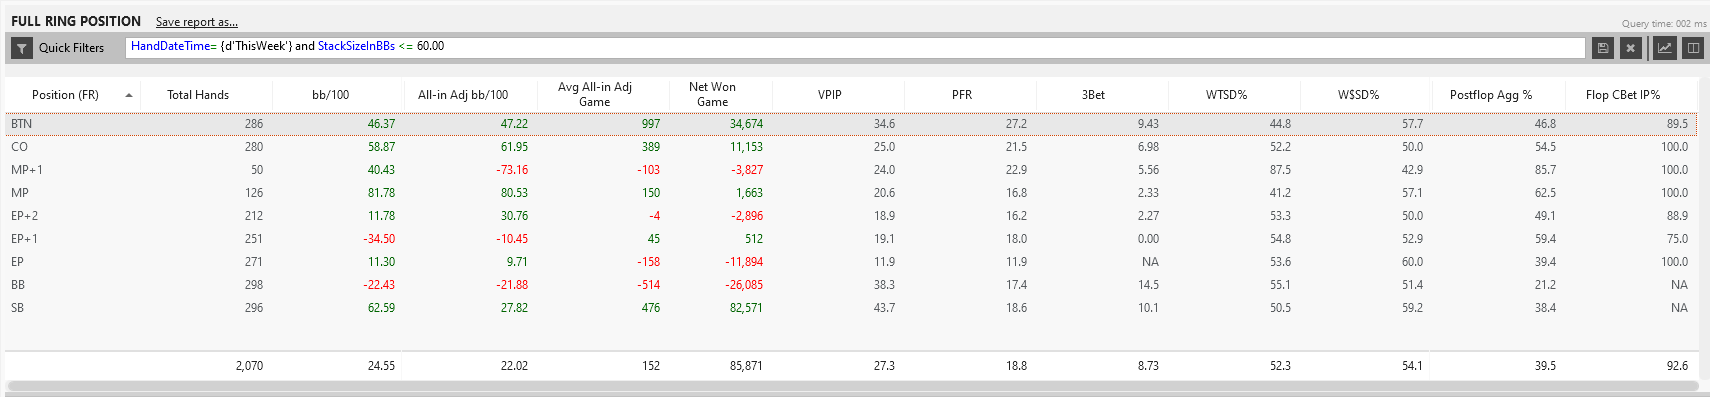Viewport: 1710px width, 397px height.
Task: Sort by the Flop CBet IP% header
Action: coord(1623,95)
